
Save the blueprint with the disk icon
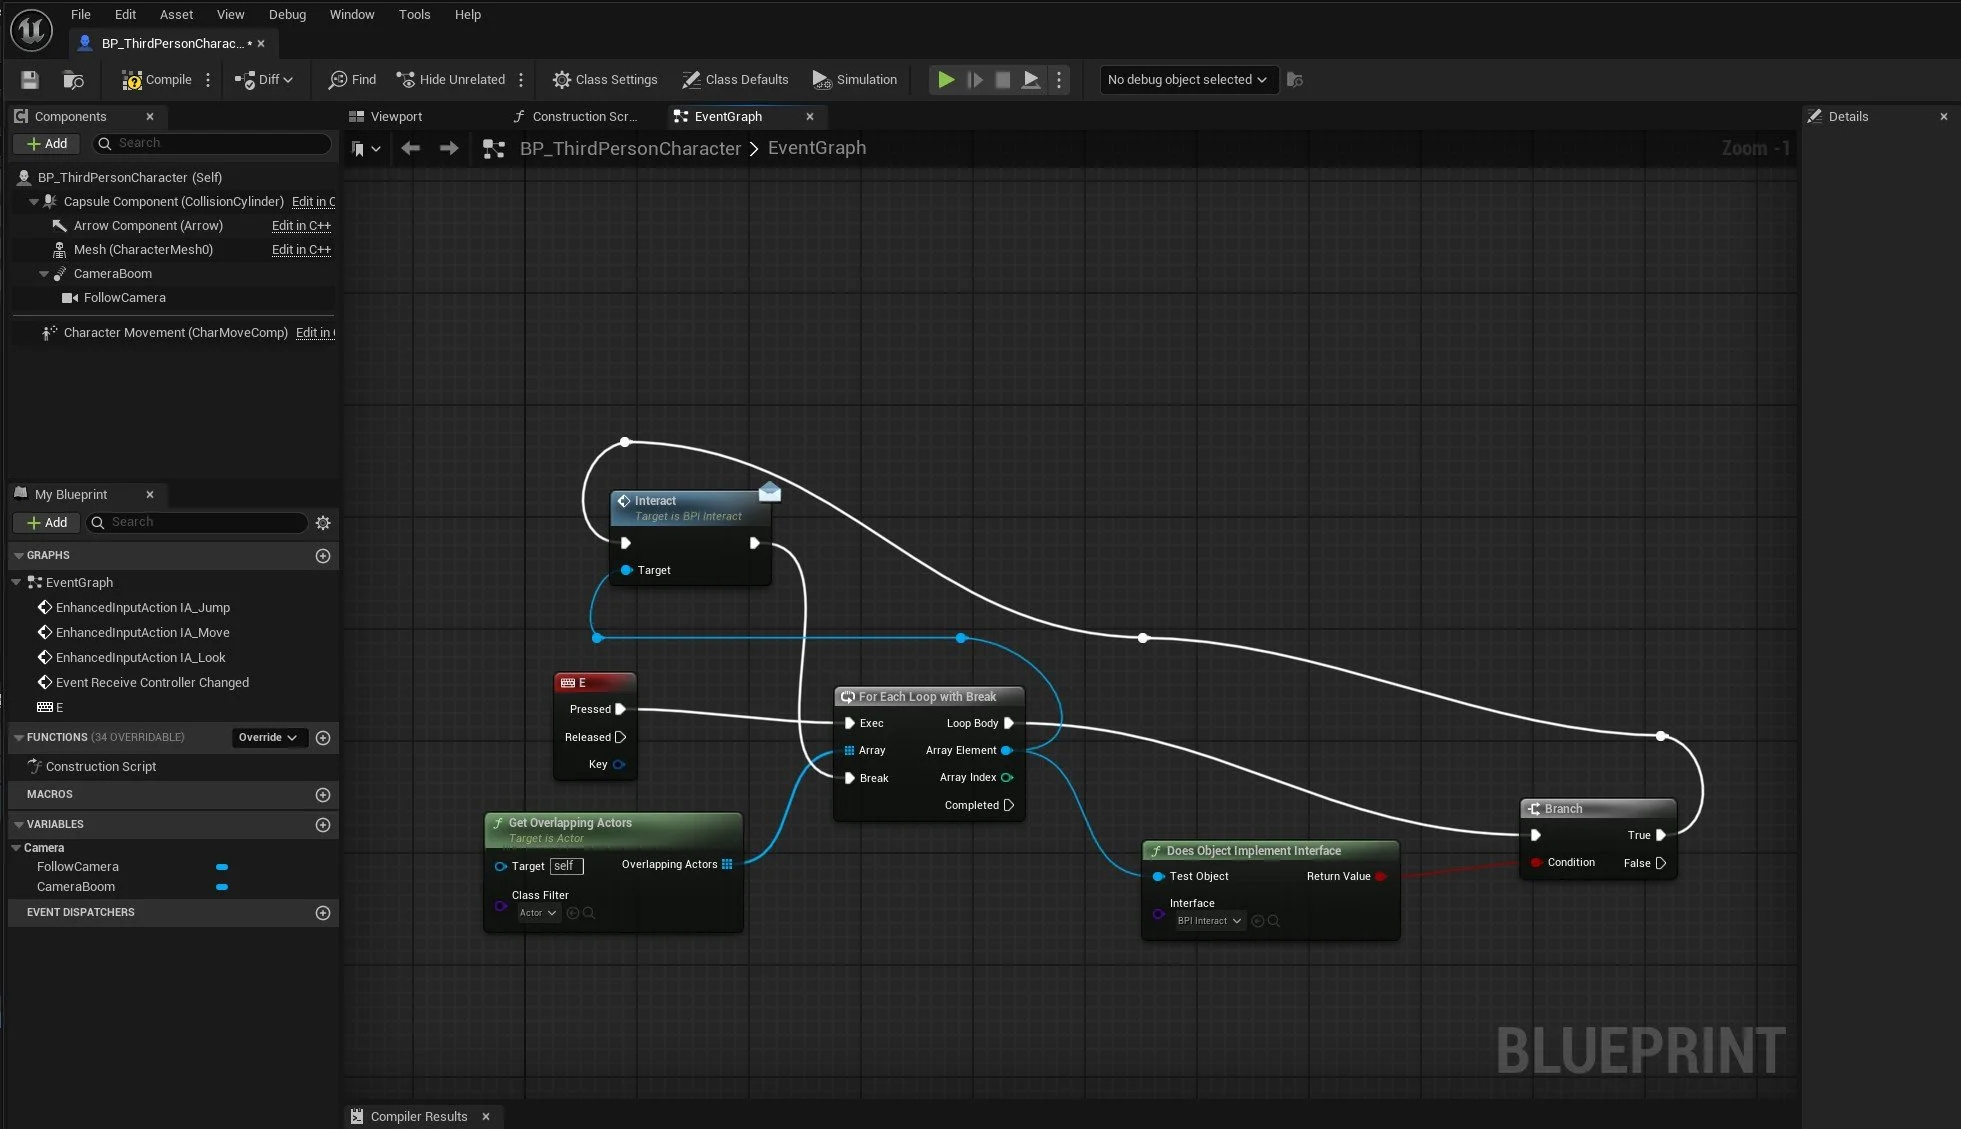click(x=29, y=80)
